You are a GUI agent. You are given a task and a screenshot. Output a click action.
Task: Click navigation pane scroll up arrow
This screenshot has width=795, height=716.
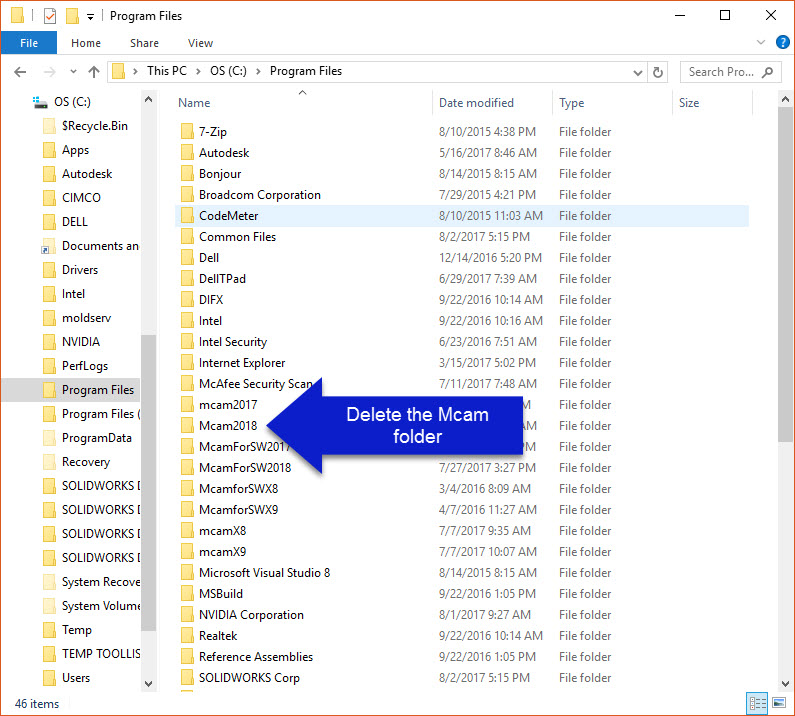tap(149, 99)
